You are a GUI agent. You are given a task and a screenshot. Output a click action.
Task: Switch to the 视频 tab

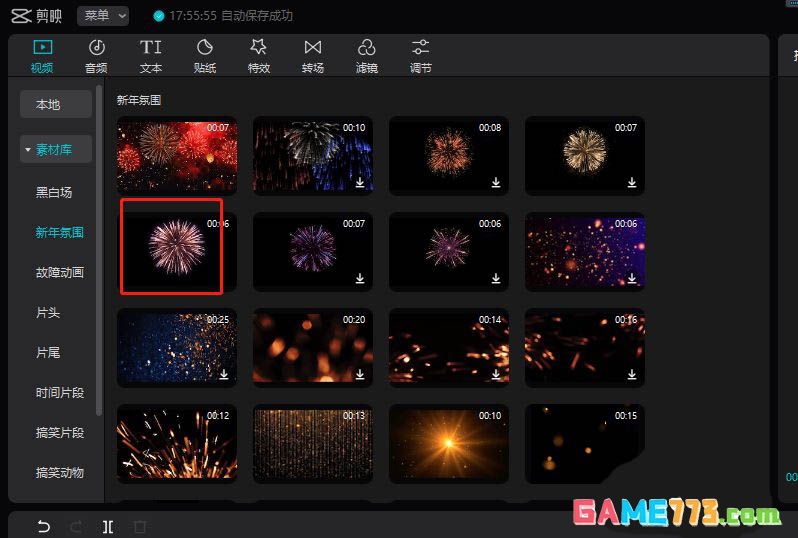(42, 56)
